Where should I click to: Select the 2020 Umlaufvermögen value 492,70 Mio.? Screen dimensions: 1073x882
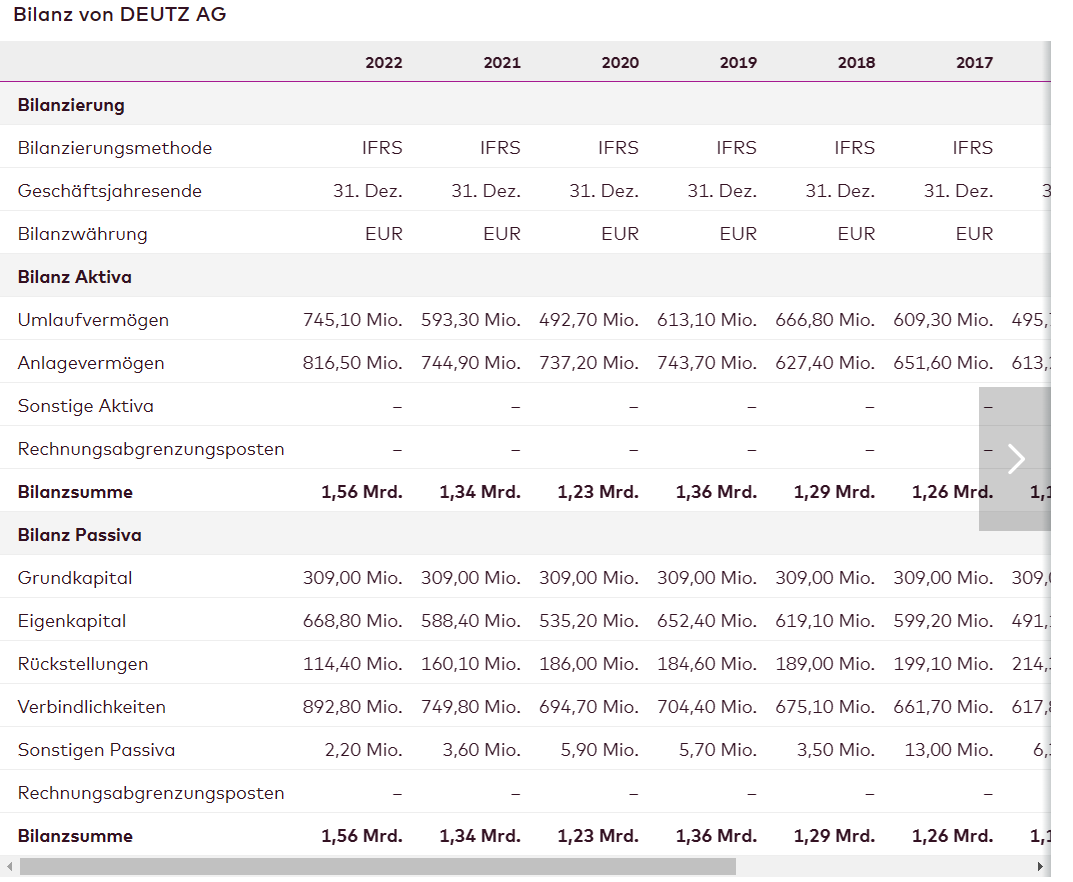(x=588, y=320)
